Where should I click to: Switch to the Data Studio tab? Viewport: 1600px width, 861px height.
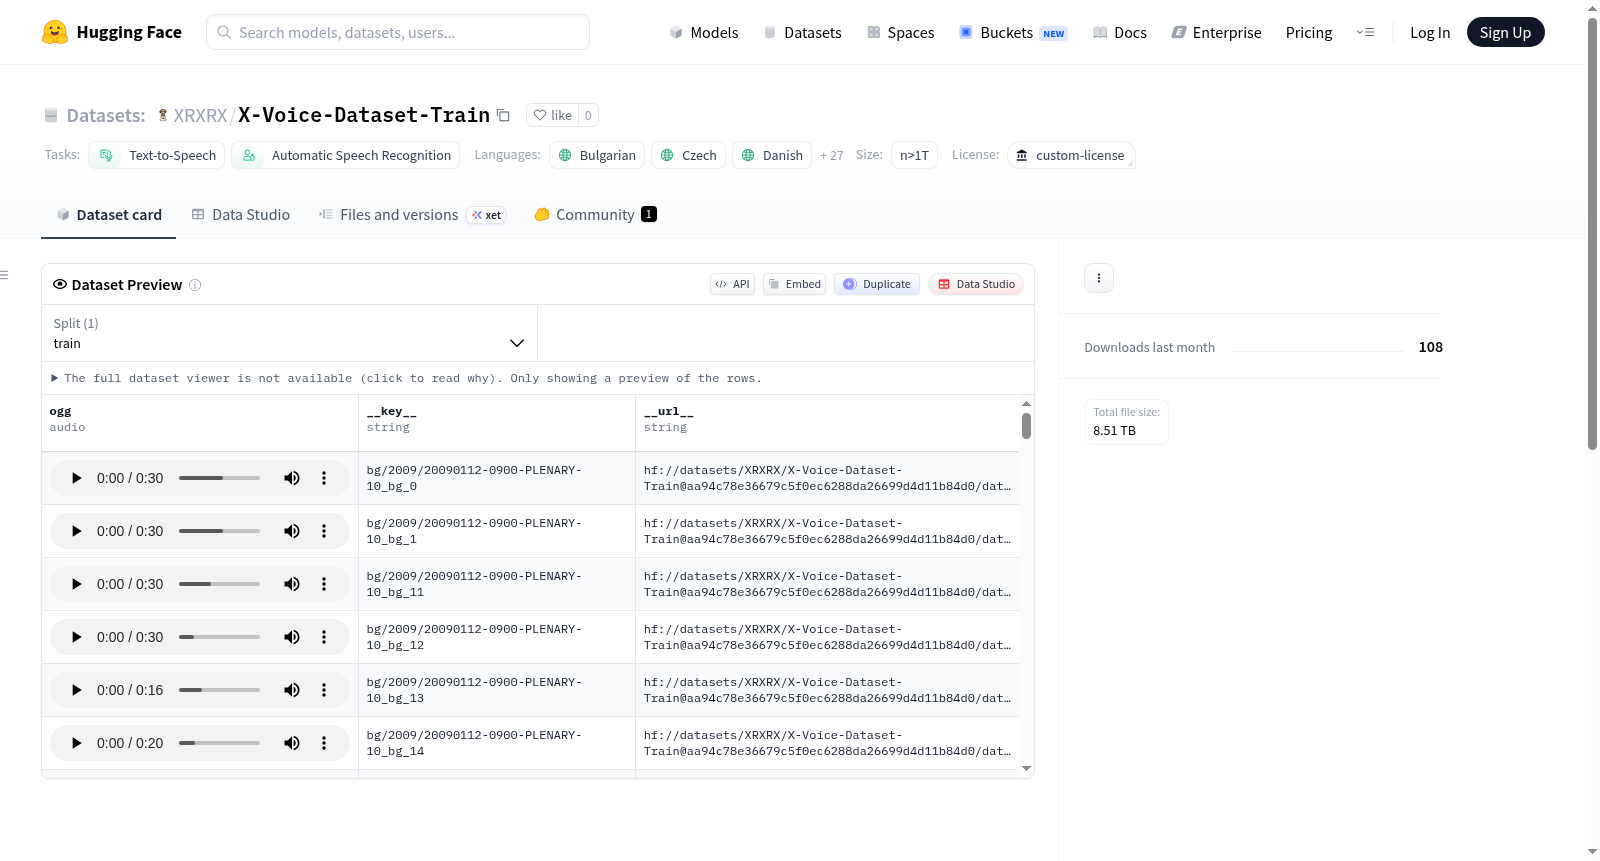tap(241, 215)
